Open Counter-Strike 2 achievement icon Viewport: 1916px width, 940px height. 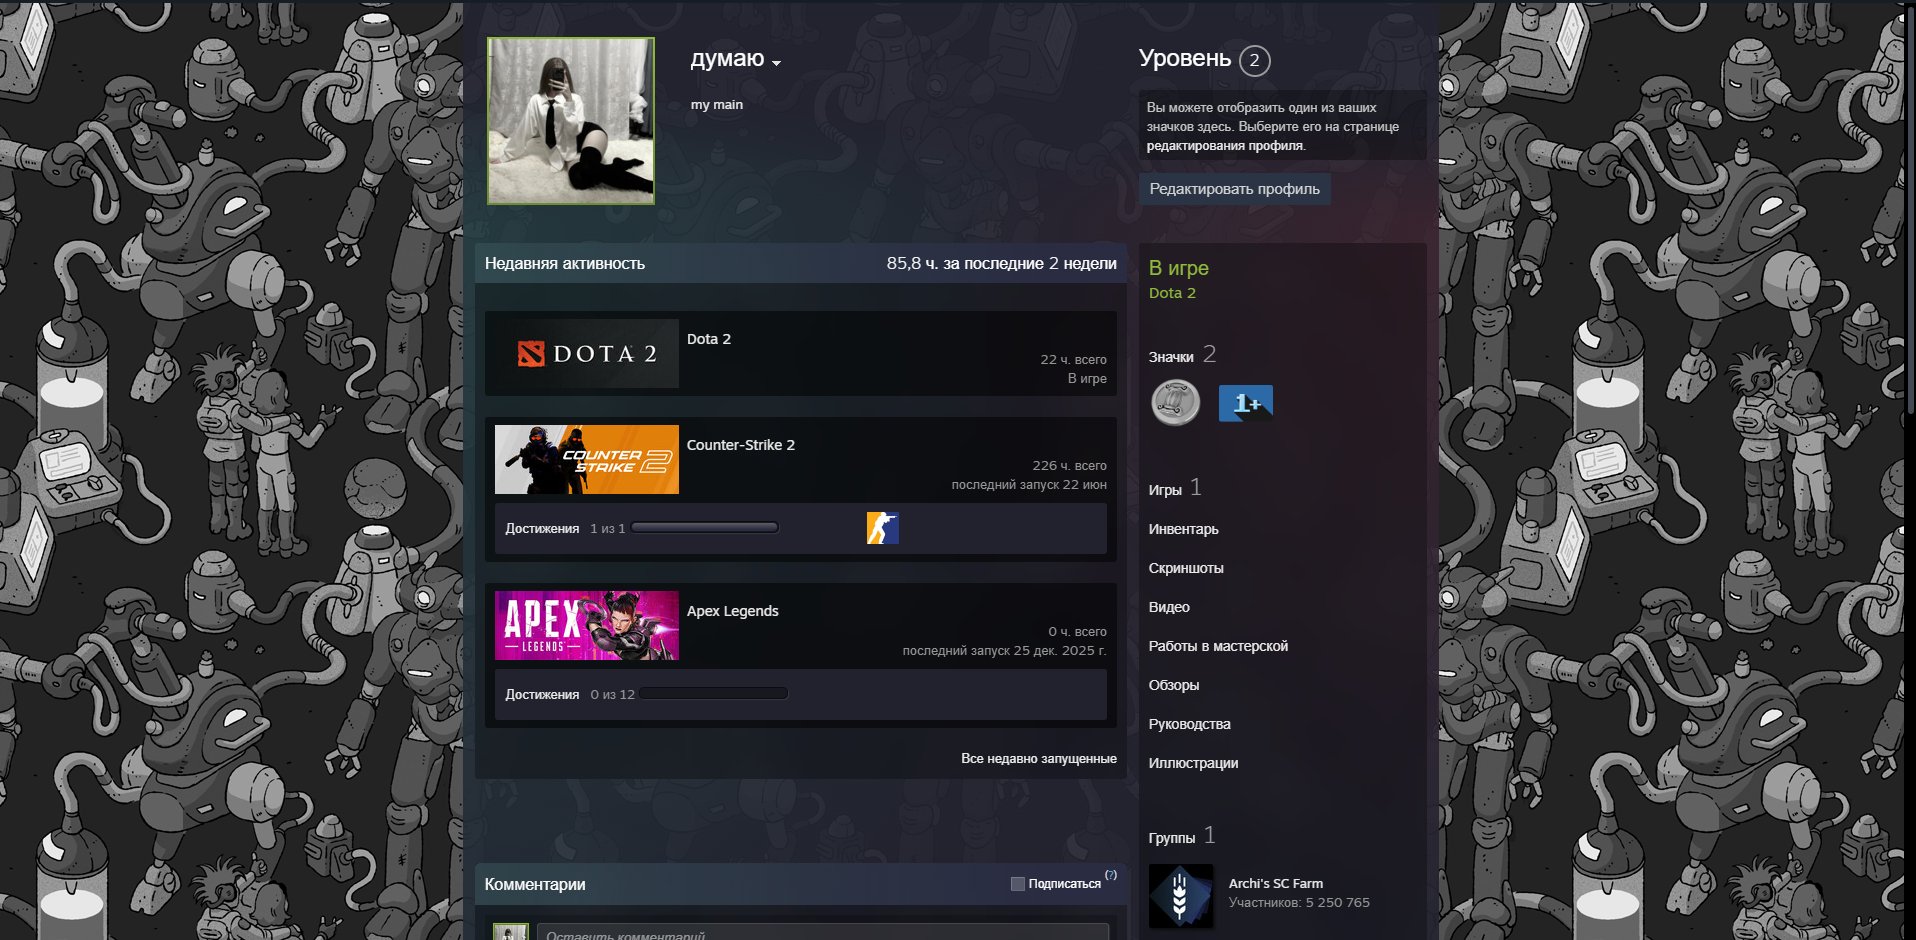883,528
